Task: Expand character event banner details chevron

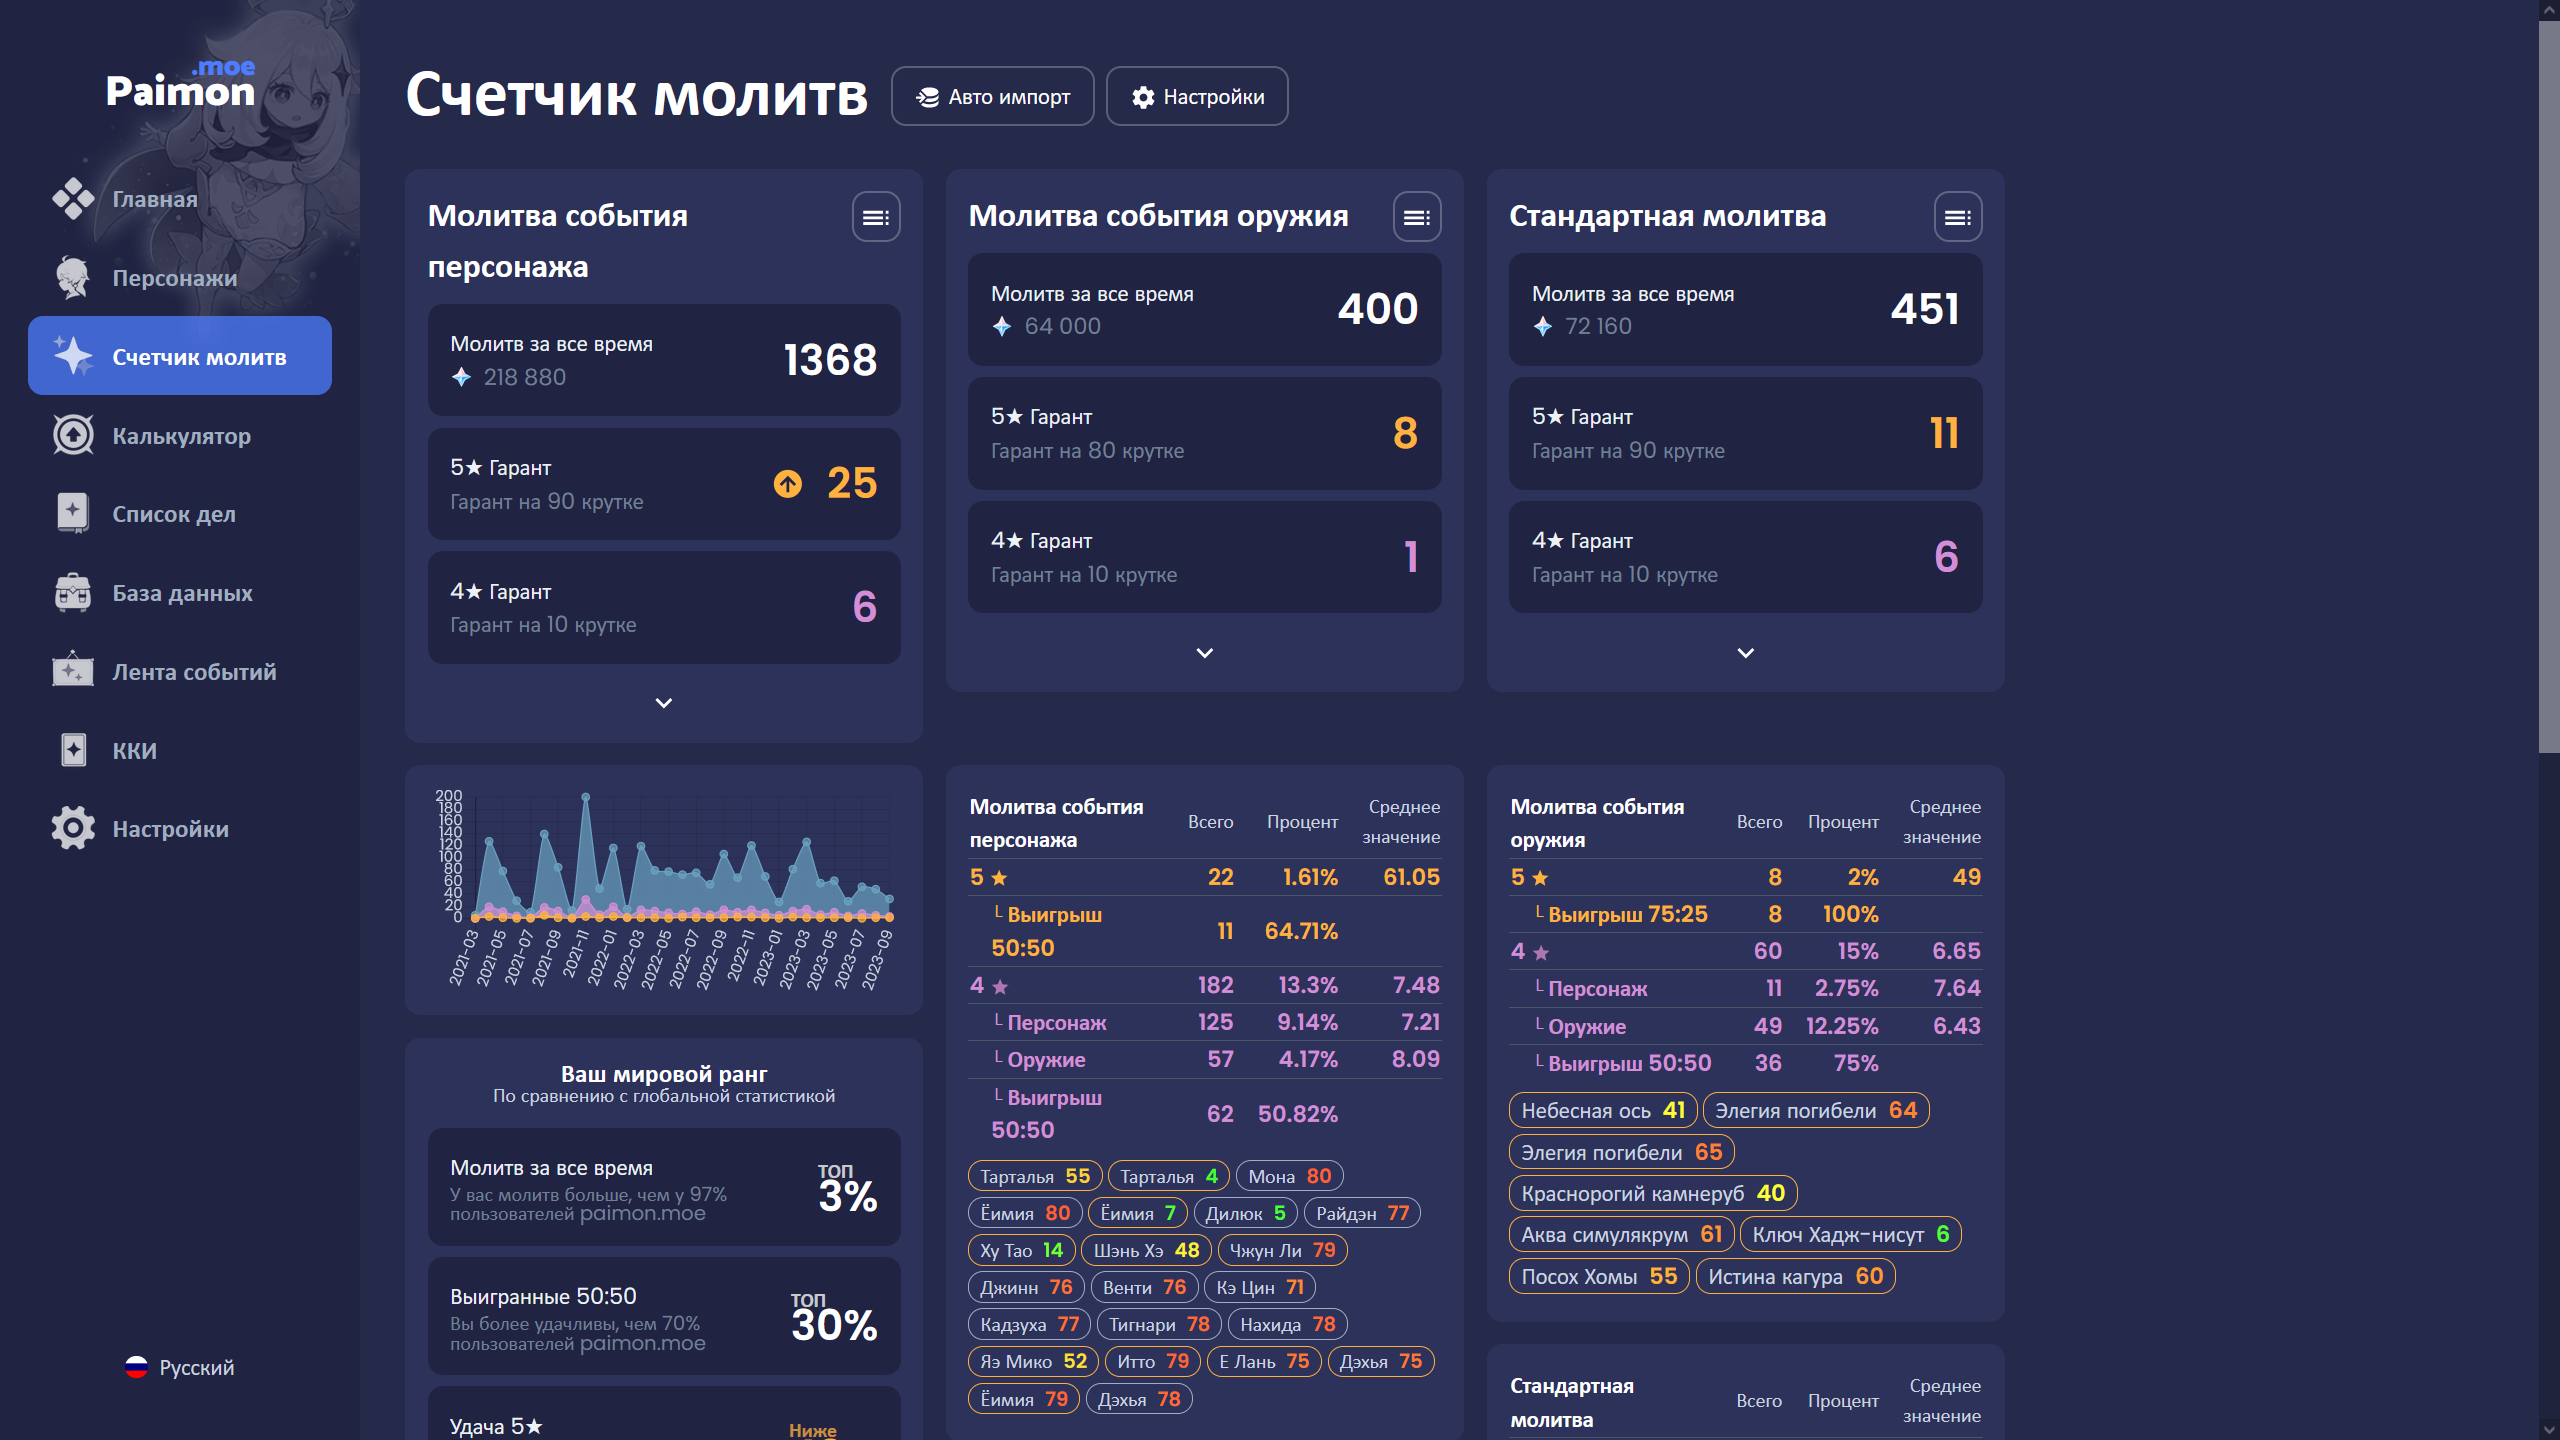Action: pyautogui.click(x=663, y=703)
